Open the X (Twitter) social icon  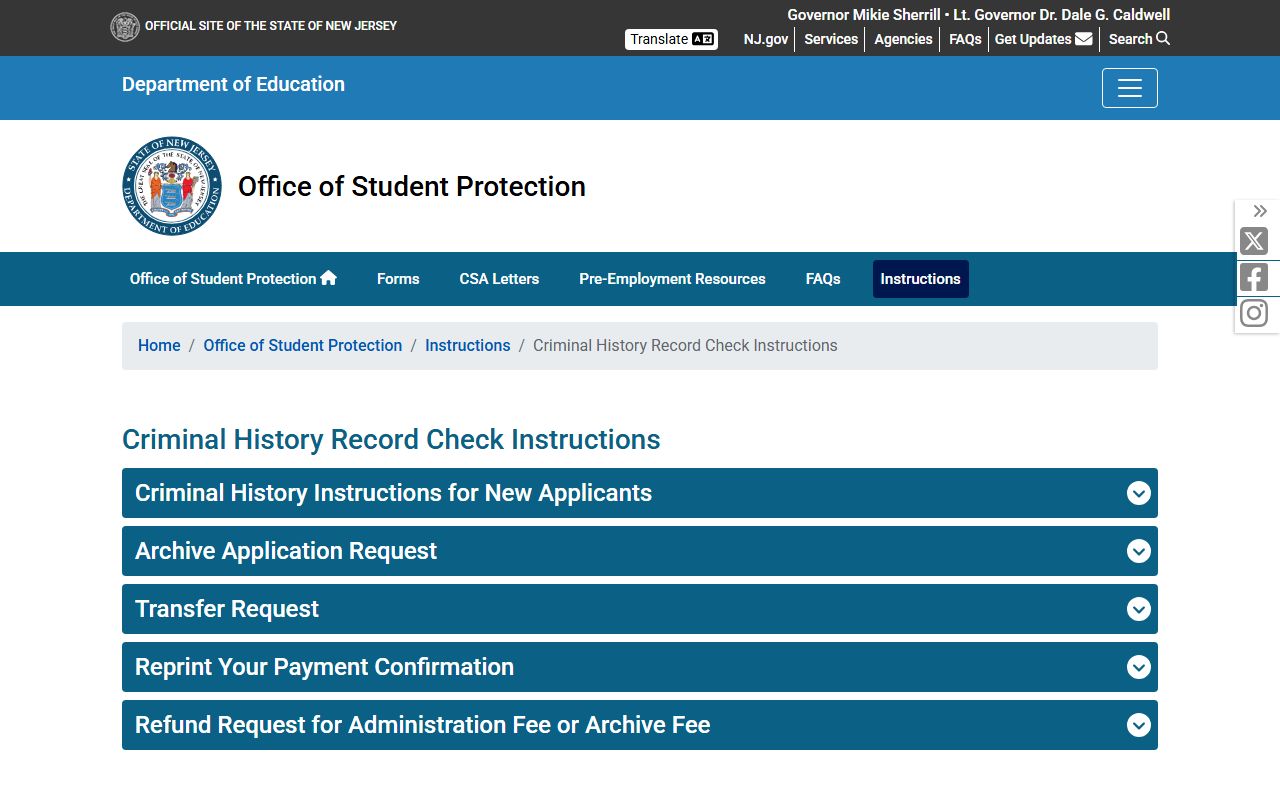click(1254, 241)
